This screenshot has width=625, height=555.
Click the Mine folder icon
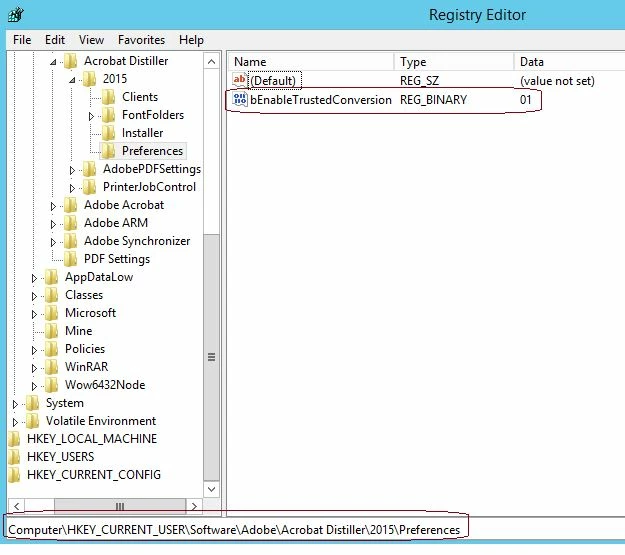pos(52,331)
